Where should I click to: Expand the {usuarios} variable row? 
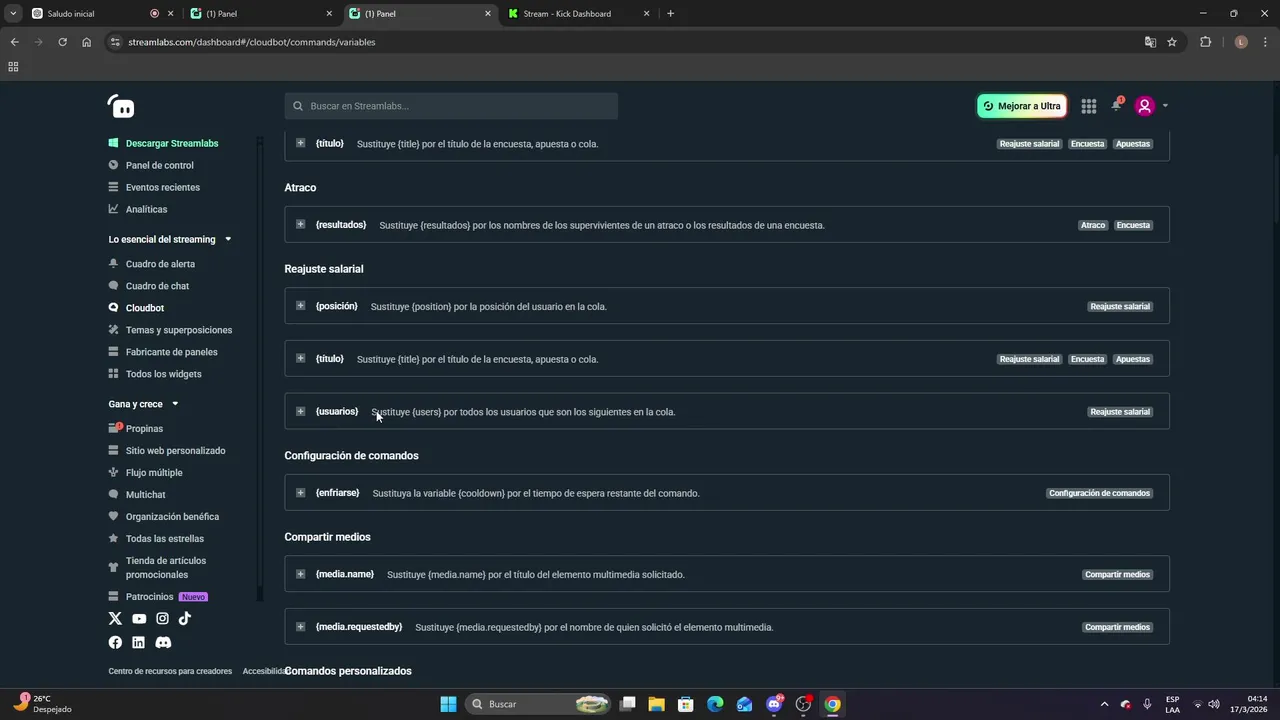pyautogui.click(x=300, y=411)
